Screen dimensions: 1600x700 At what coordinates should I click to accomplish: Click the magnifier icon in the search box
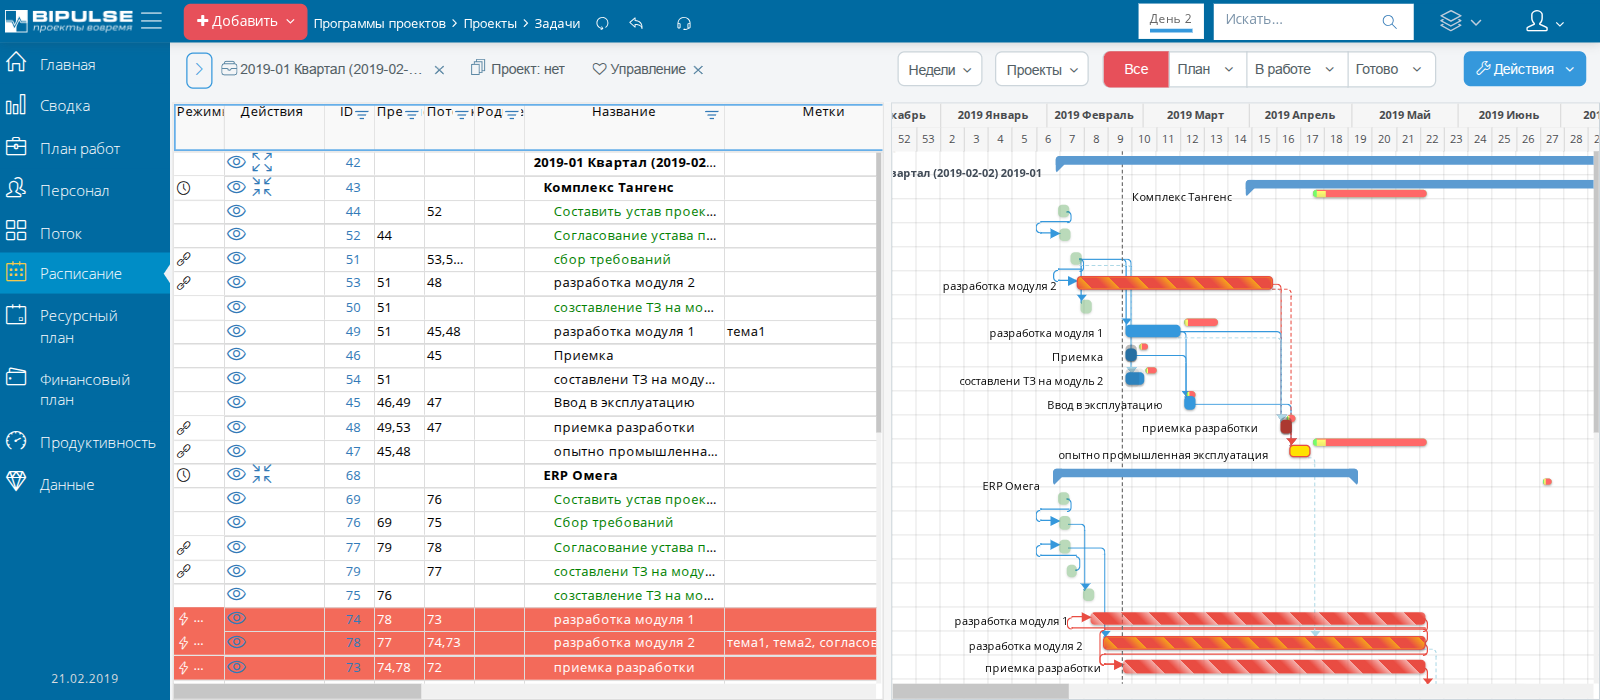coord(1389,21)
